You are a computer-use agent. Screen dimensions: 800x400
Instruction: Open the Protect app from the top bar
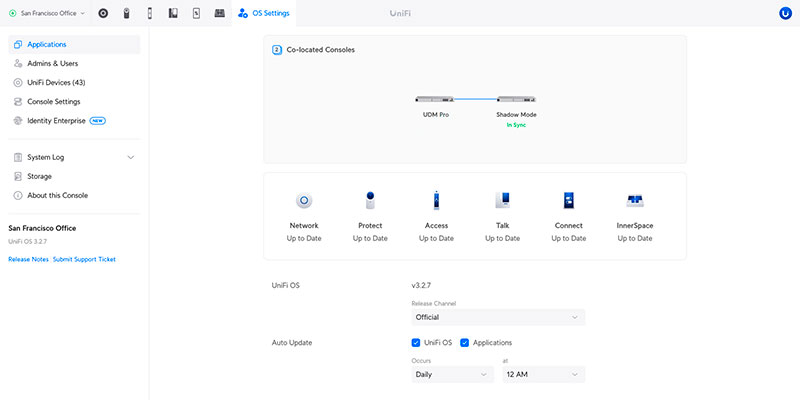pos(127,13)
